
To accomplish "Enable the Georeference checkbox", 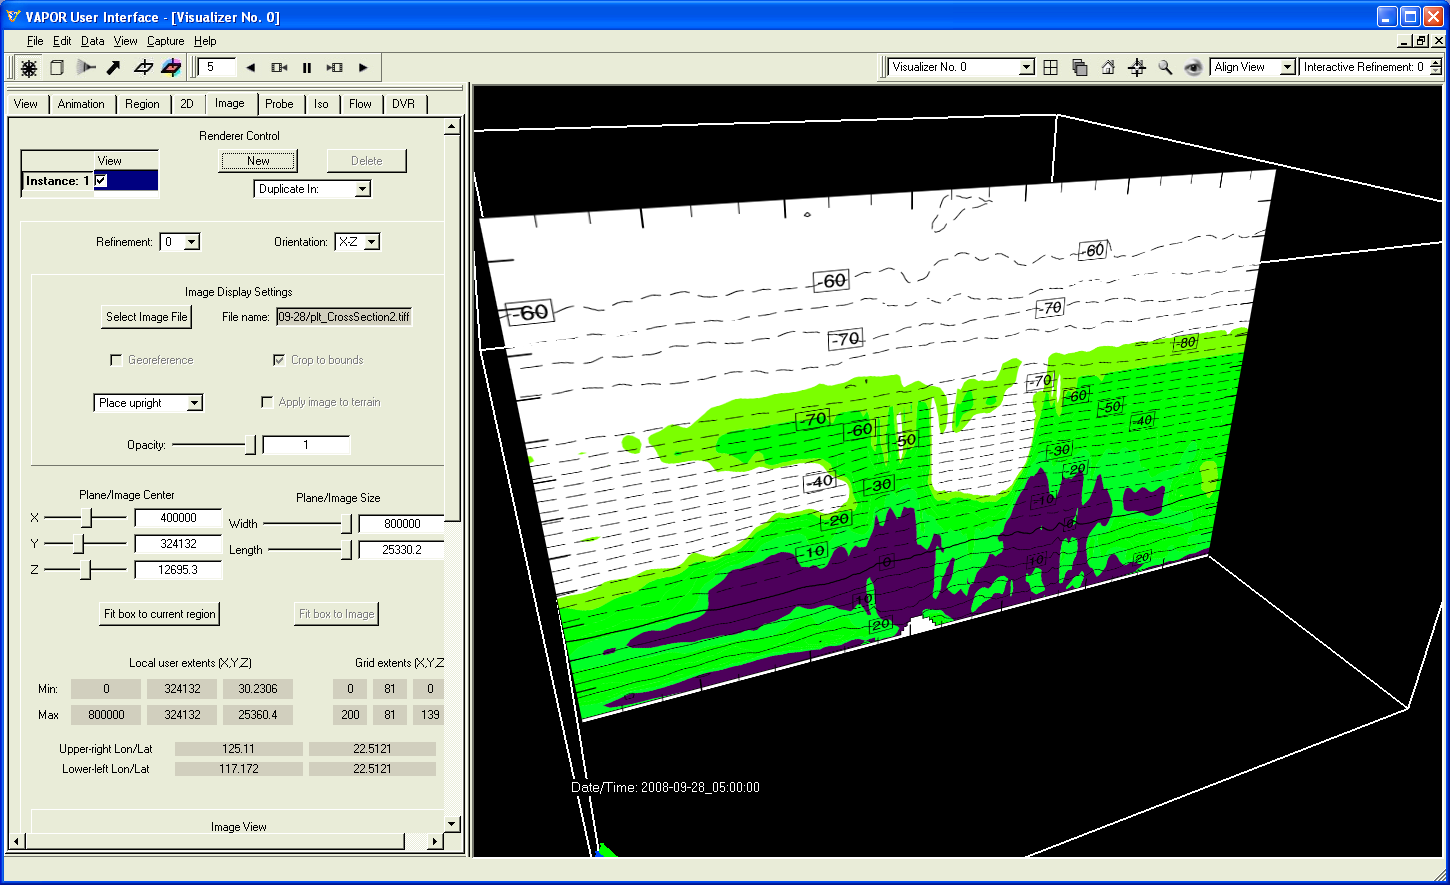I will pyautogui.click(x=116, y=360).
